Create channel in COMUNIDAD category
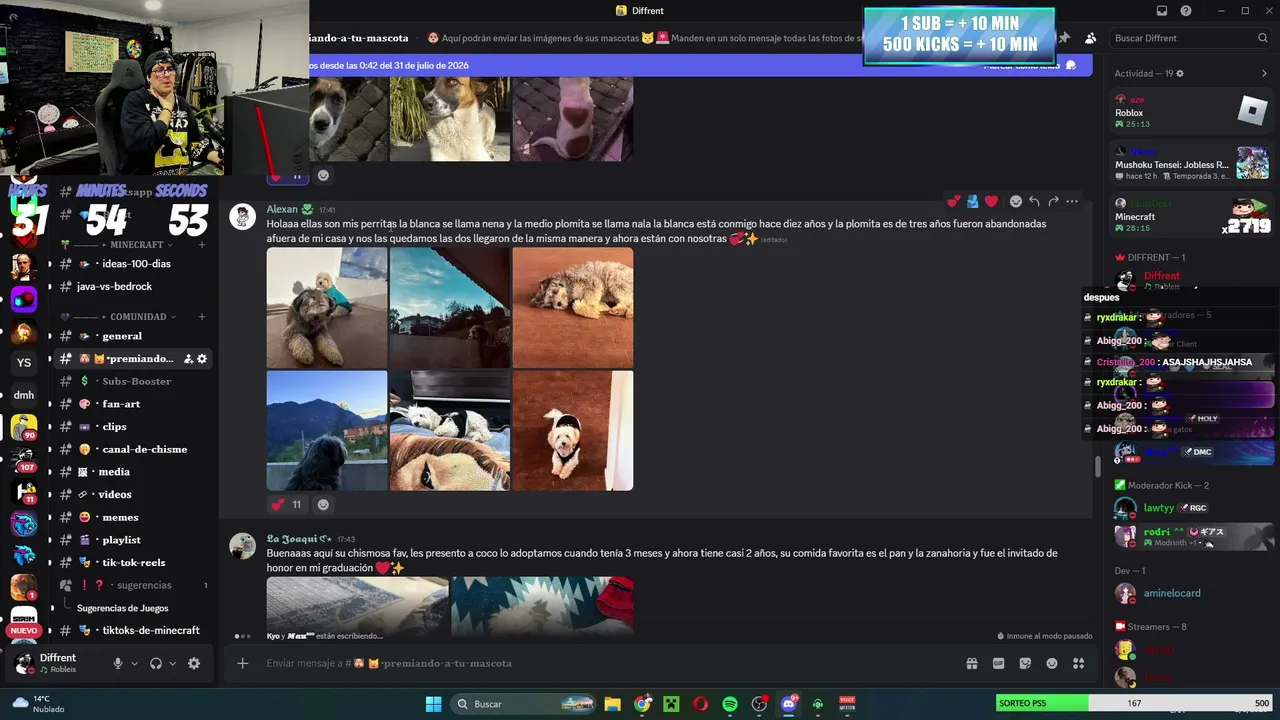Image resolution: width=1280 pixels, height=720 pixels. tap(202, 317)
